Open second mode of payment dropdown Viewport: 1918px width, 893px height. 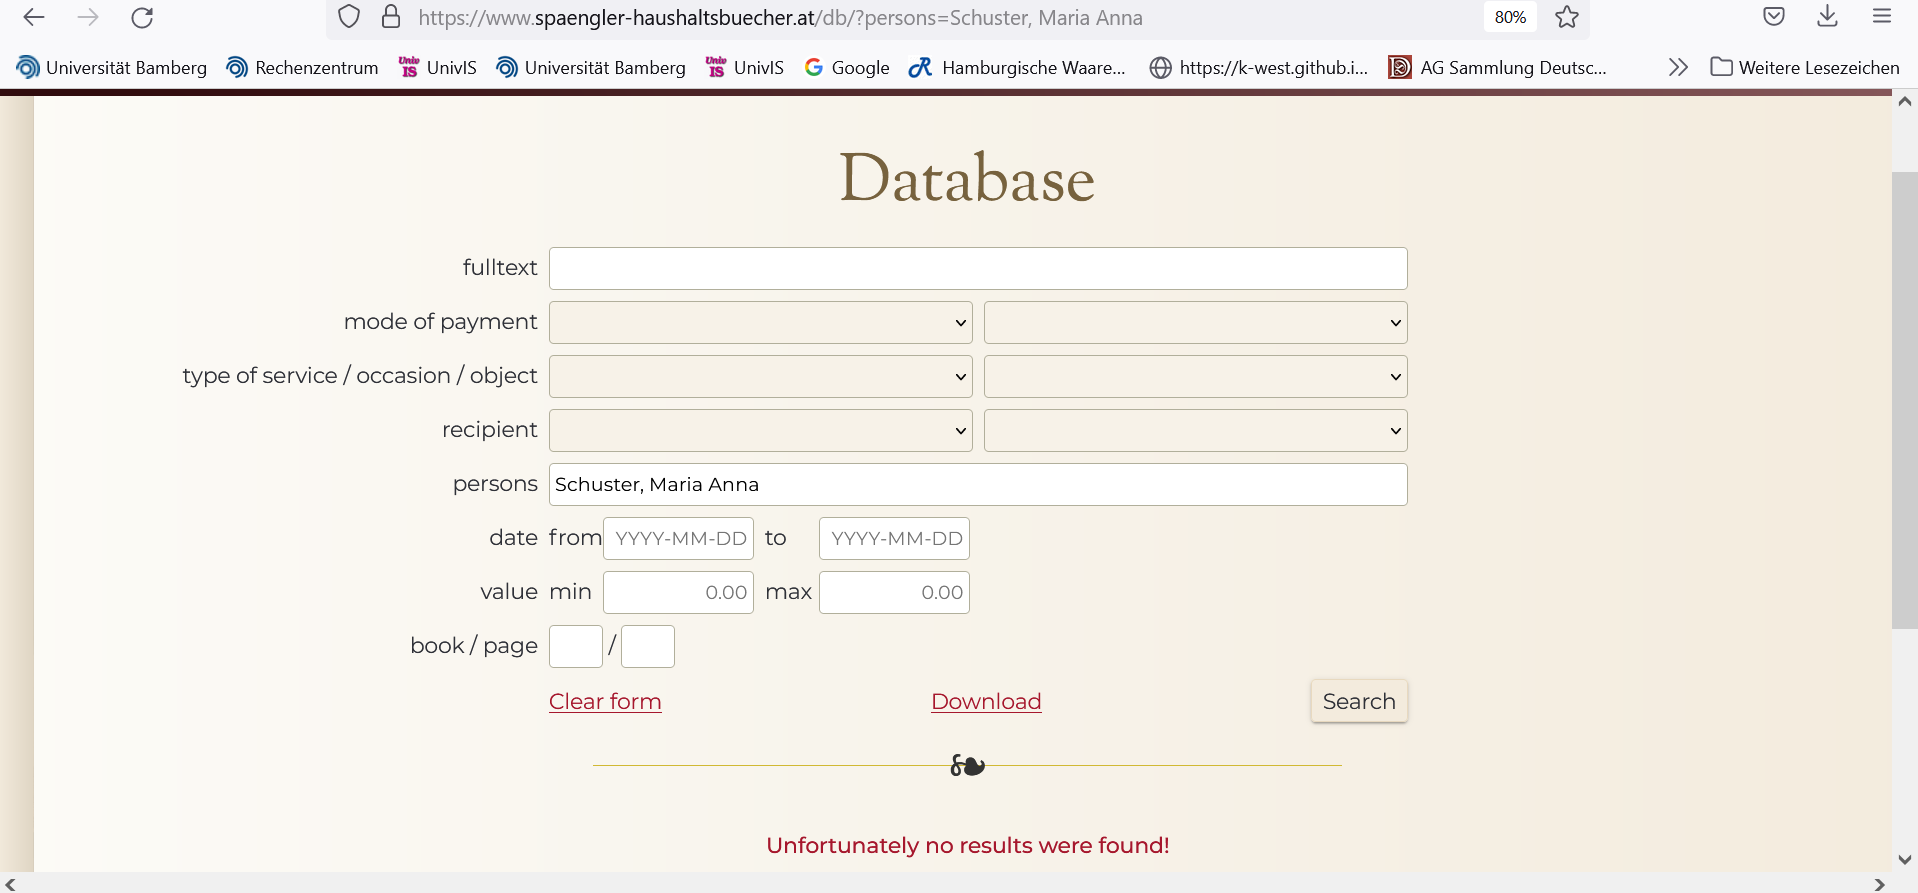coord(1196,322)
